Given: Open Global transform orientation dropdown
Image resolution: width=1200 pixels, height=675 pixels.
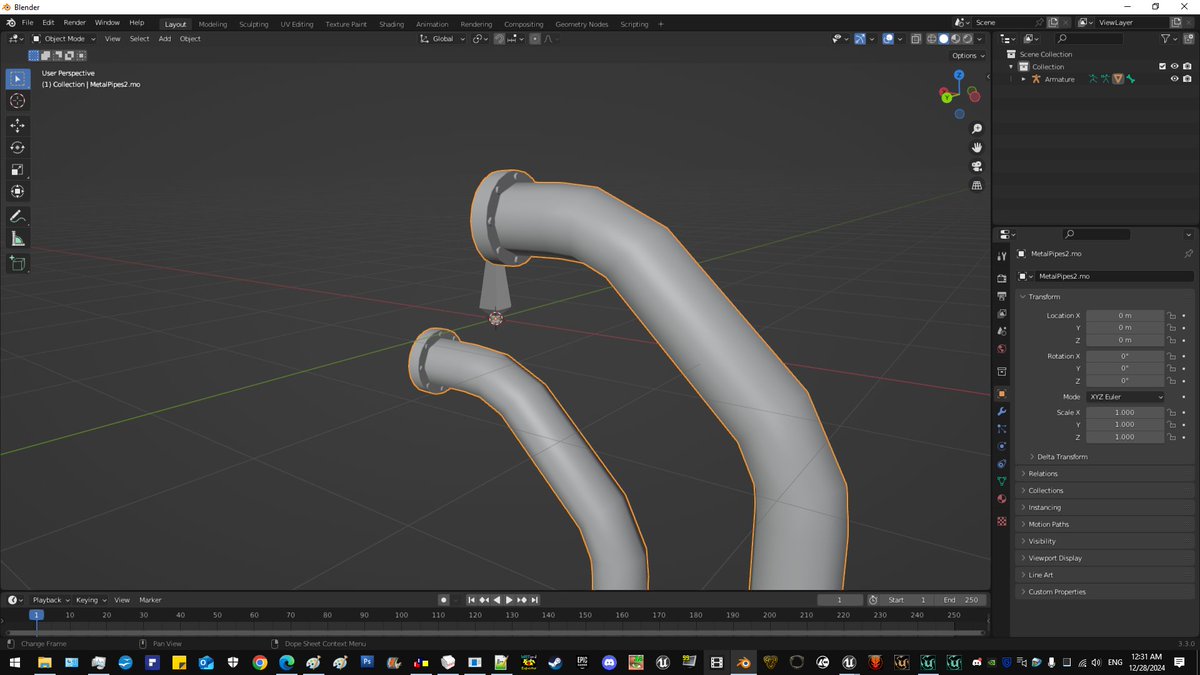Looking at the screenshot, I should click(442, 39).
